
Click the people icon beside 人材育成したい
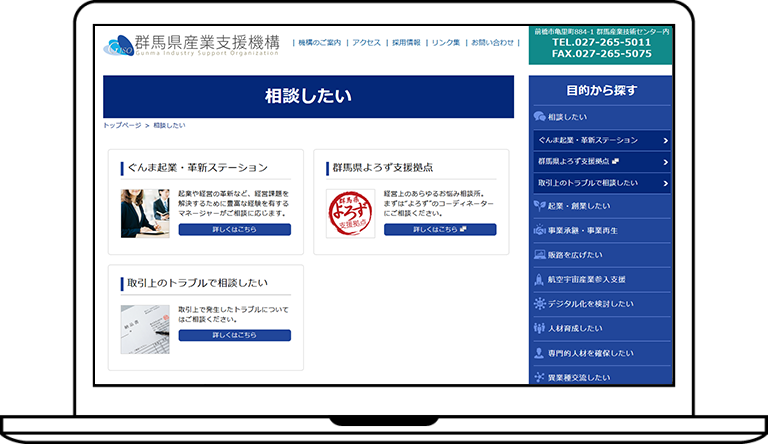539,328
